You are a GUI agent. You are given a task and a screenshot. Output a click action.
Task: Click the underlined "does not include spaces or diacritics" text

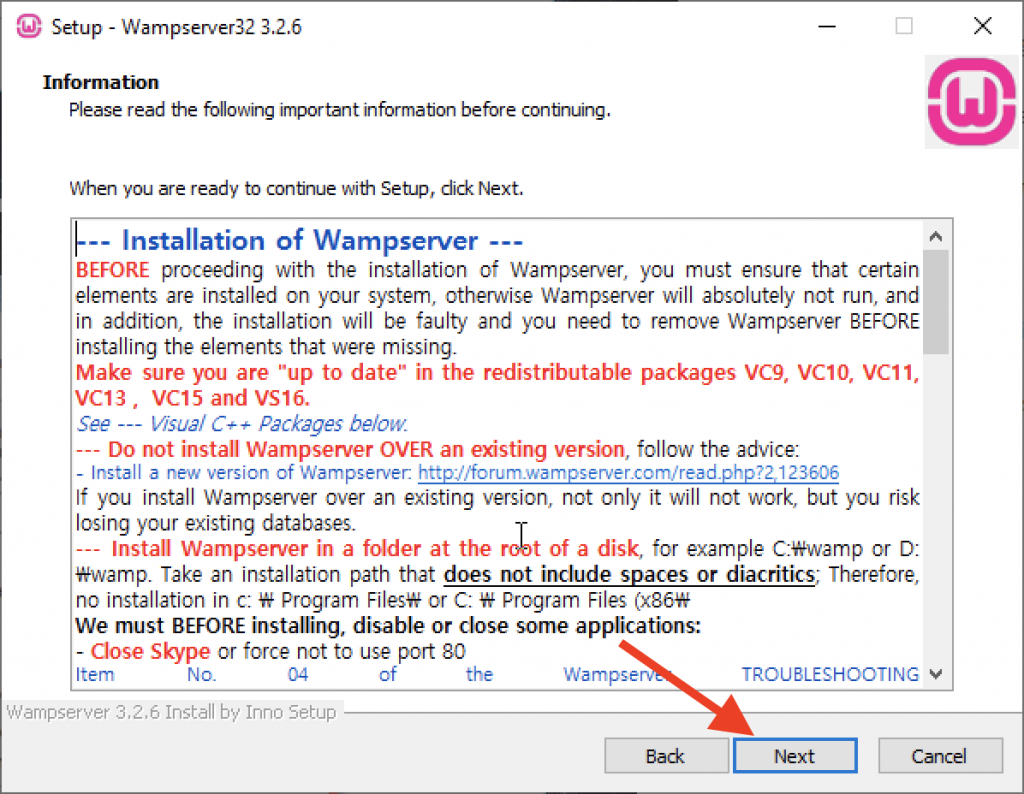629,575
